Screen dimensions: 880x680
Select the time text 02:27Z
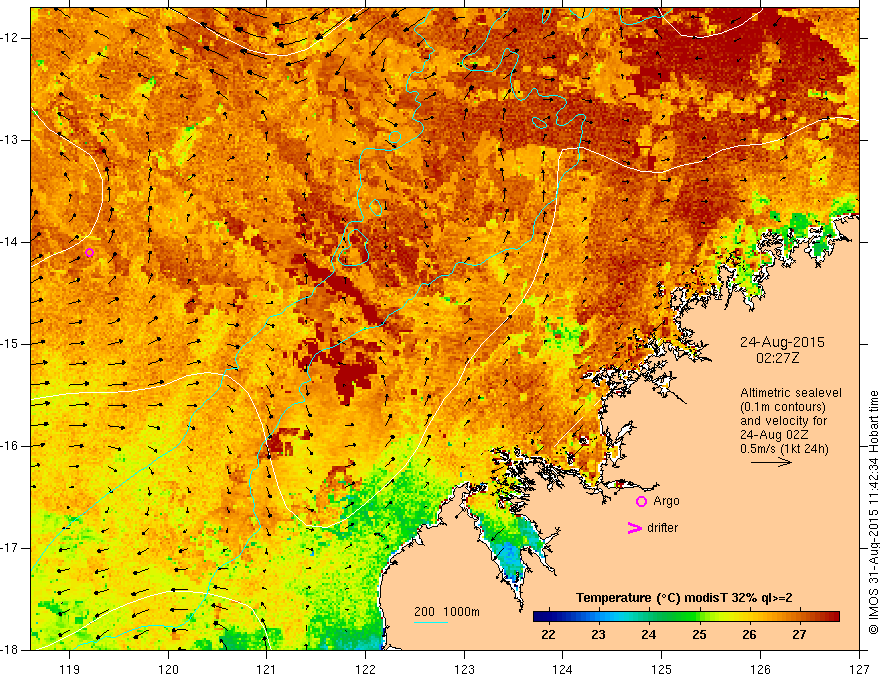click(x=778, y=357)
